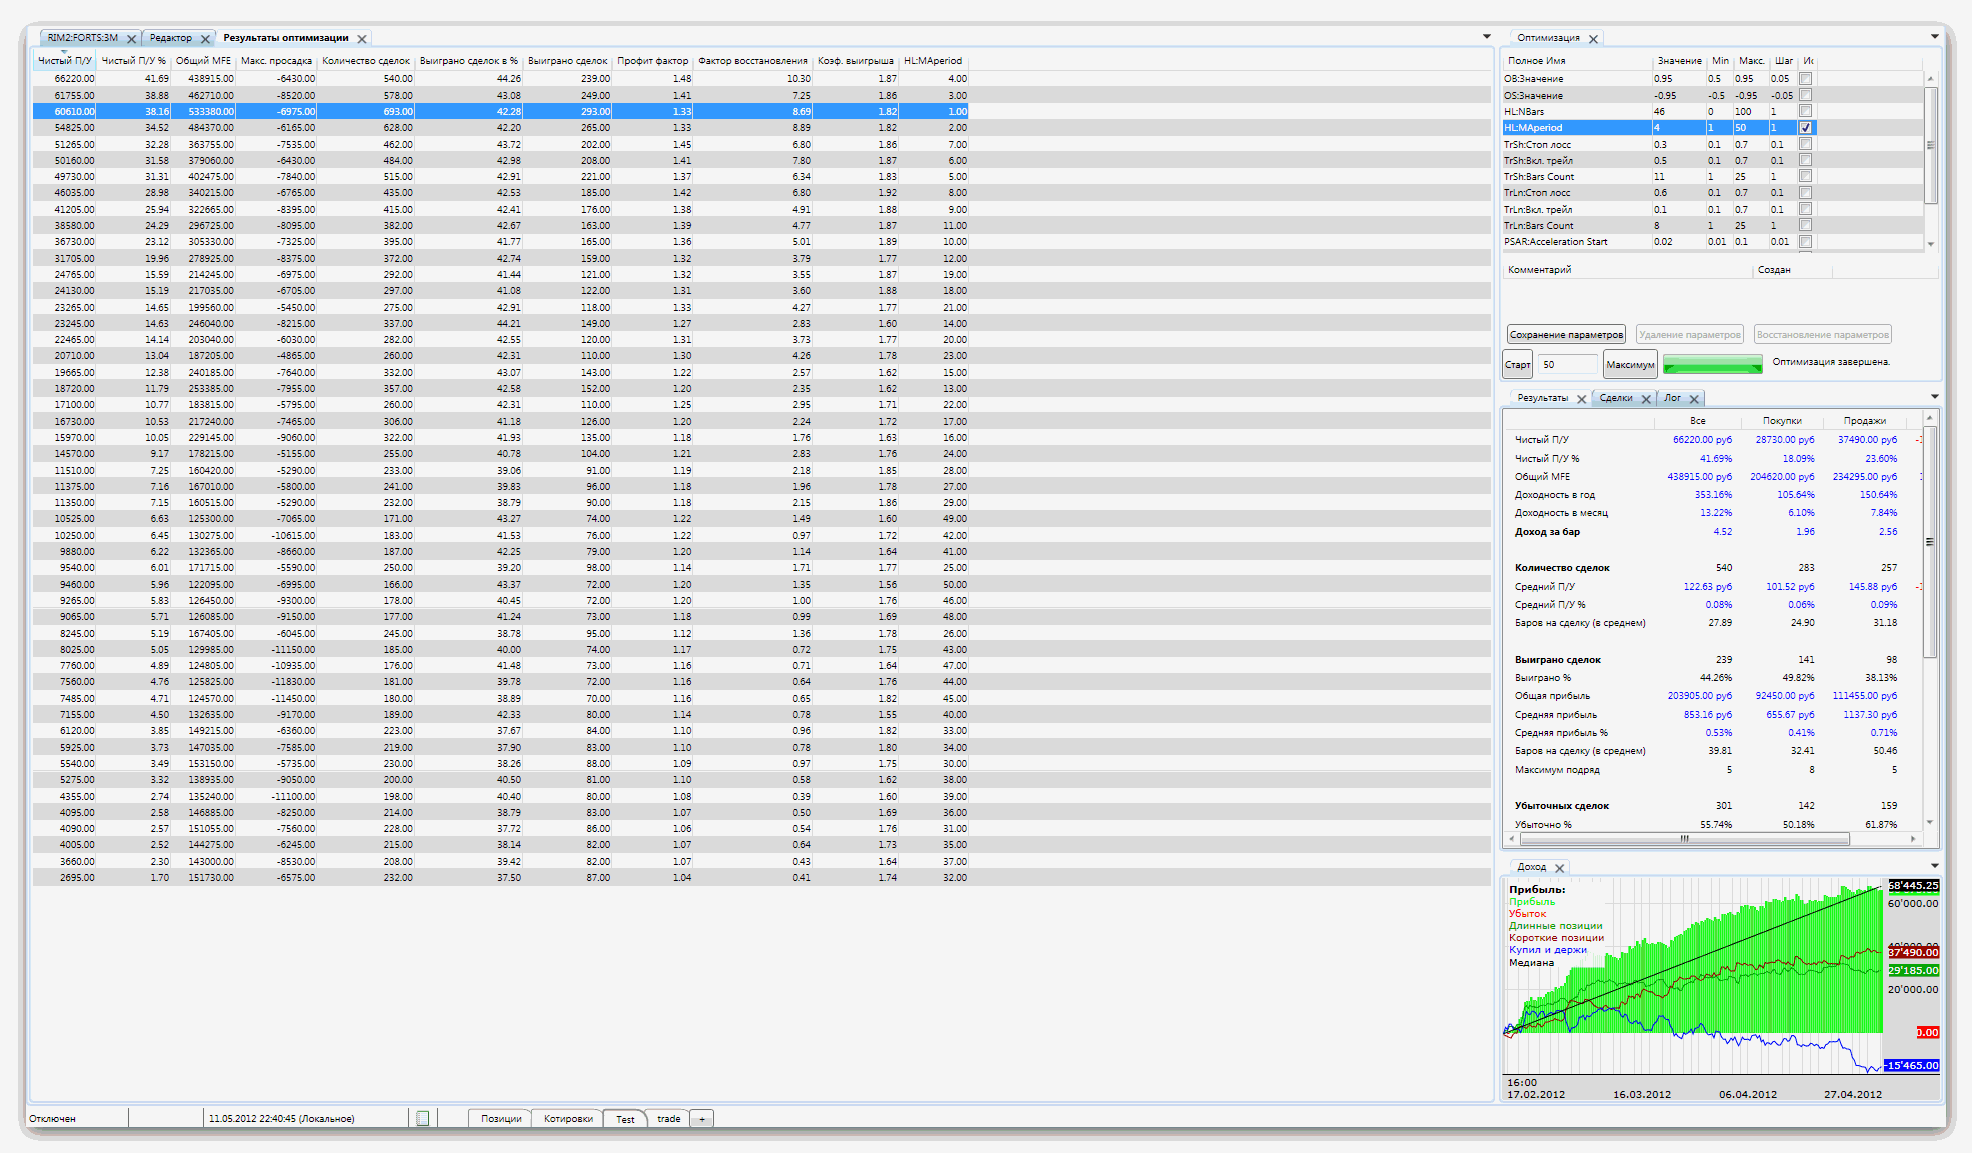The height and width of the screenshot is (1153, 1972).
Task: Add new workspace with plus button
Action: 702,1119
